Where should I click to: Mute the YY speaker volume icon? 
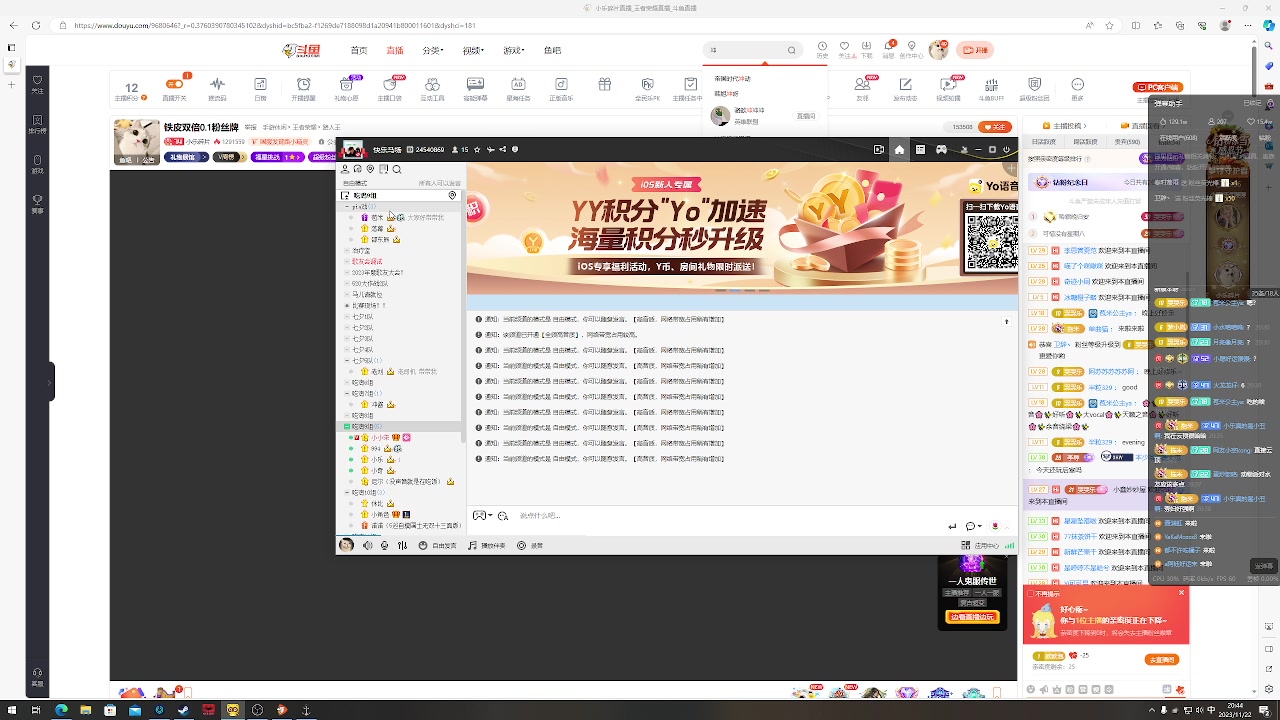tap(367, 545)
